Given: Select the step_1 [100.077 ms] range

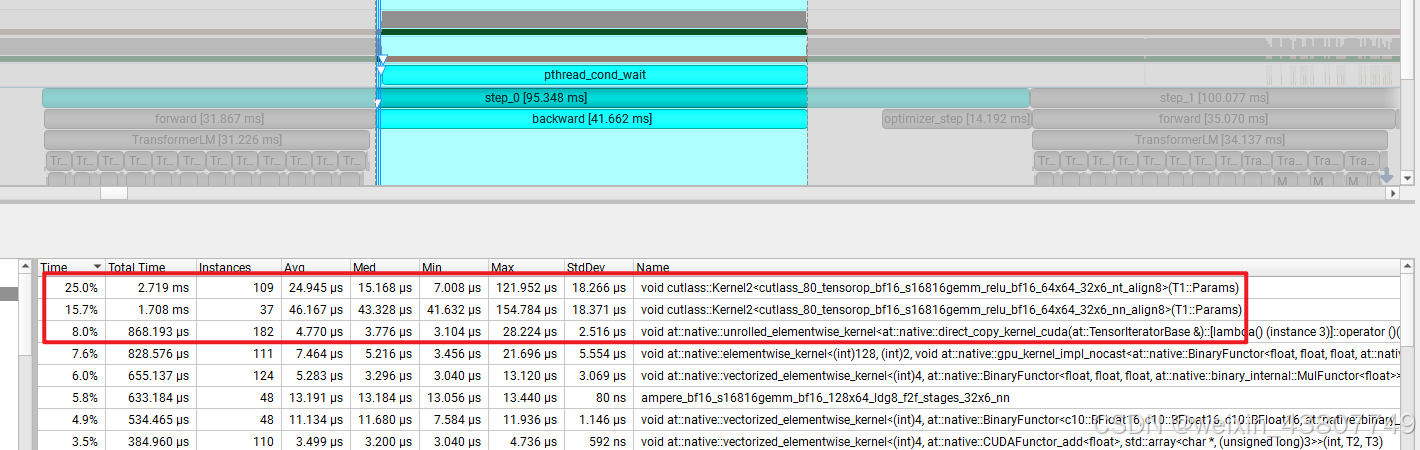Looking at the screenshot, I should tap(1213, 98).
